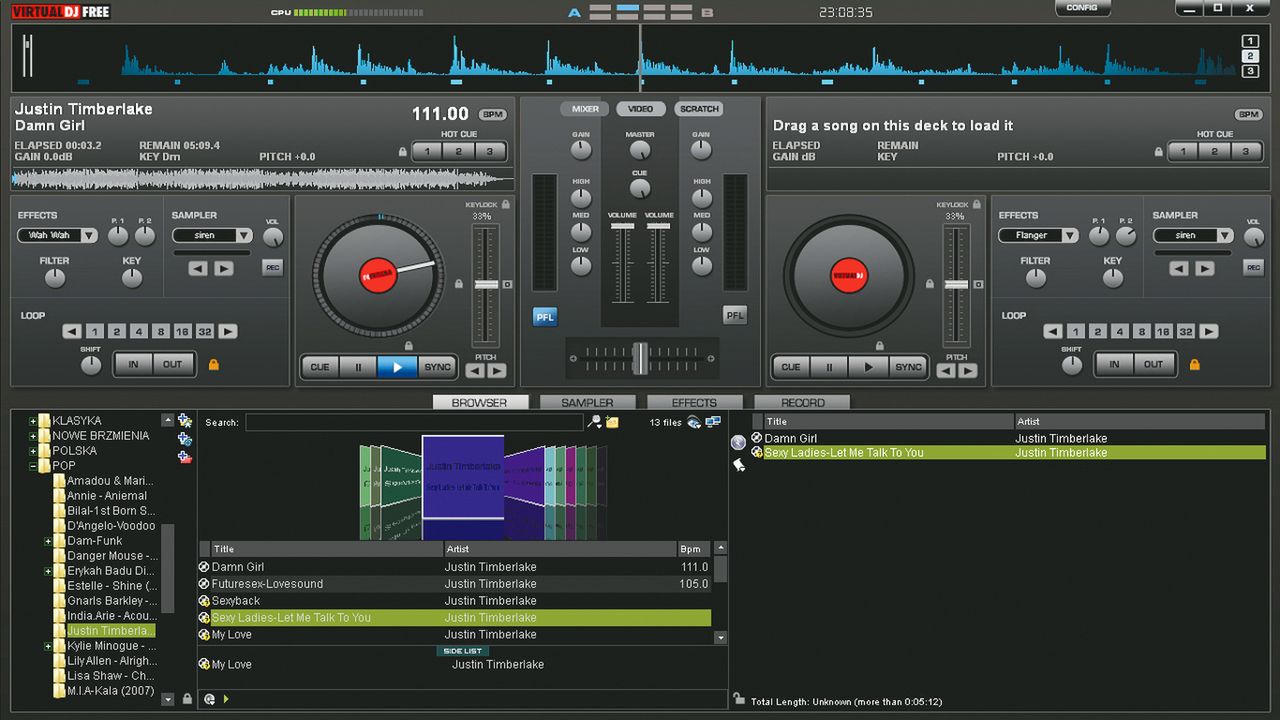Select the Sexyback track row
This screenshot has height=720, width=1280.
455,601
